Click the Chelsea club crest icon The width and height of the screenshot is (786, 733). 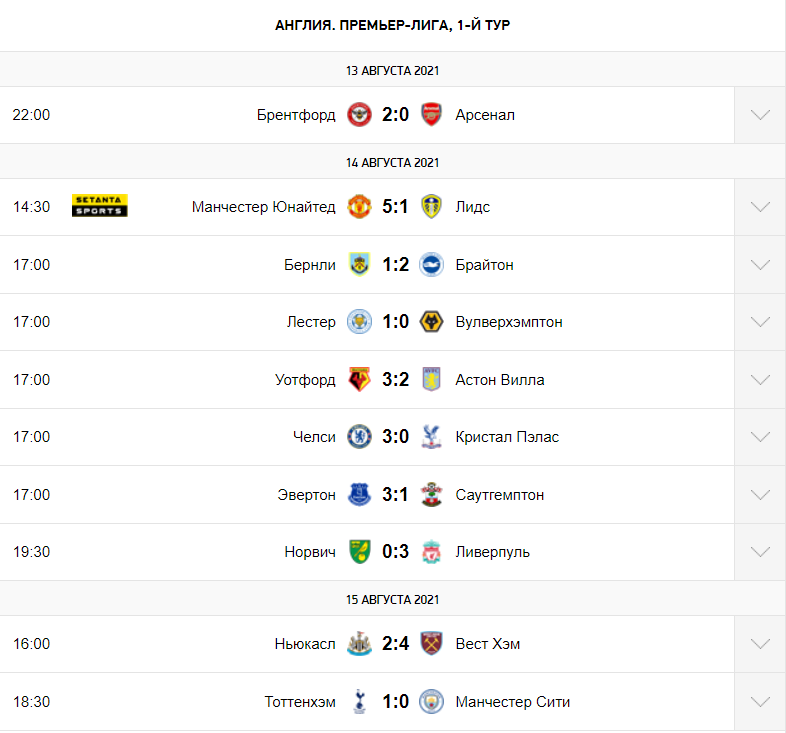(359, 437)
